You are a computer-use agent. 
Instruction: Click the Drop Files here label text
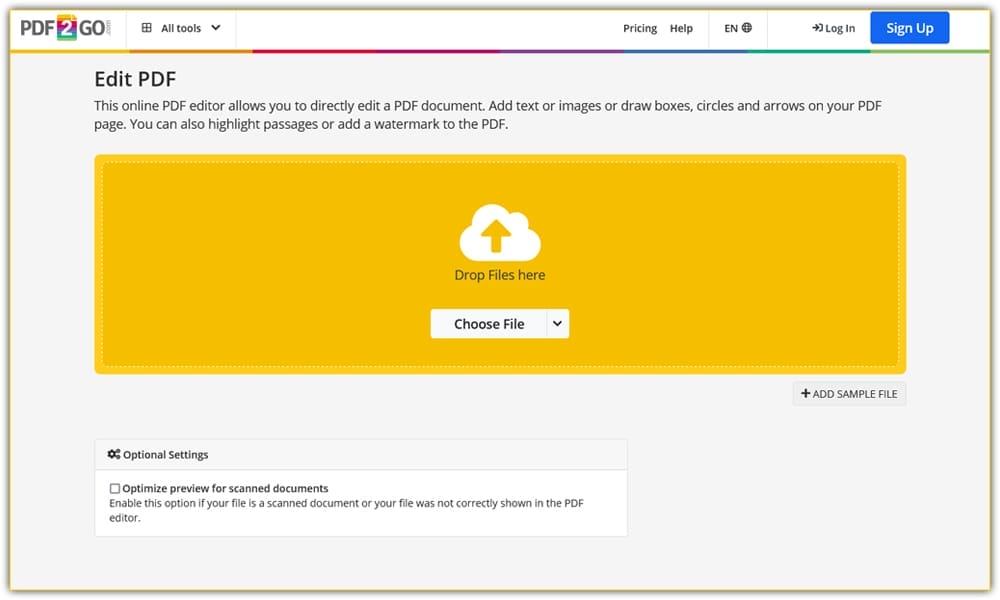[x=500, y=274]
